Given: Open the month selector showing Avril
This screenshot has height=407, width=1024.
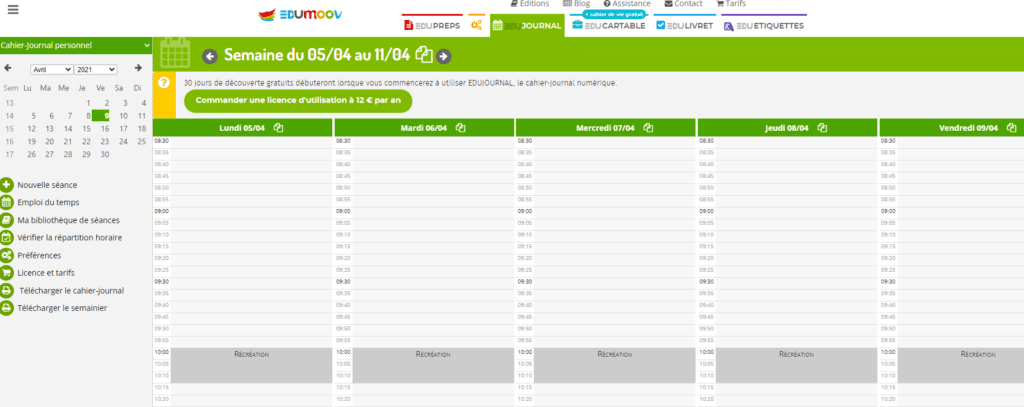Looking at the screenshot, I should point(51,69).
